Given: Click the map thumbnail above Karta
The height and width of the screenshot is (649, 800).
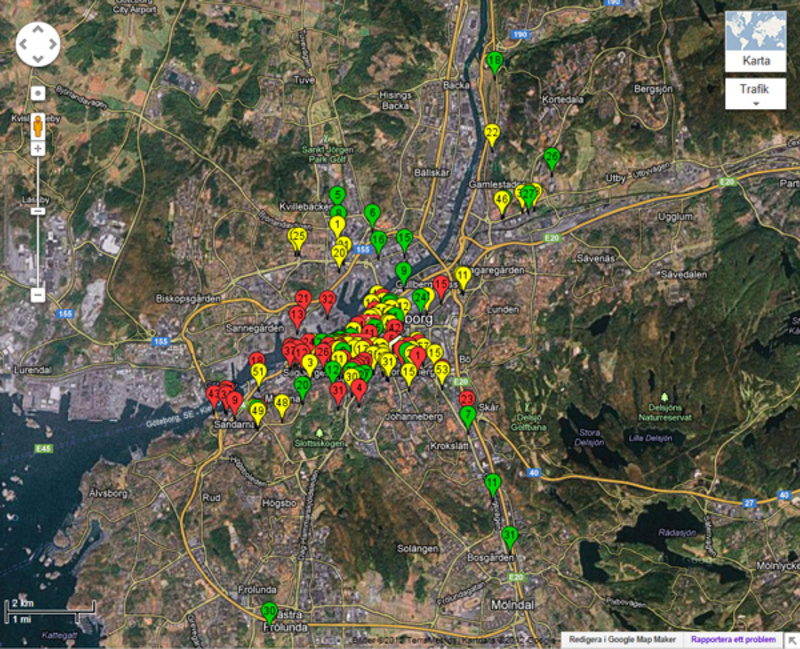Looking at the screenshot, I should click(x=756, y=31).
